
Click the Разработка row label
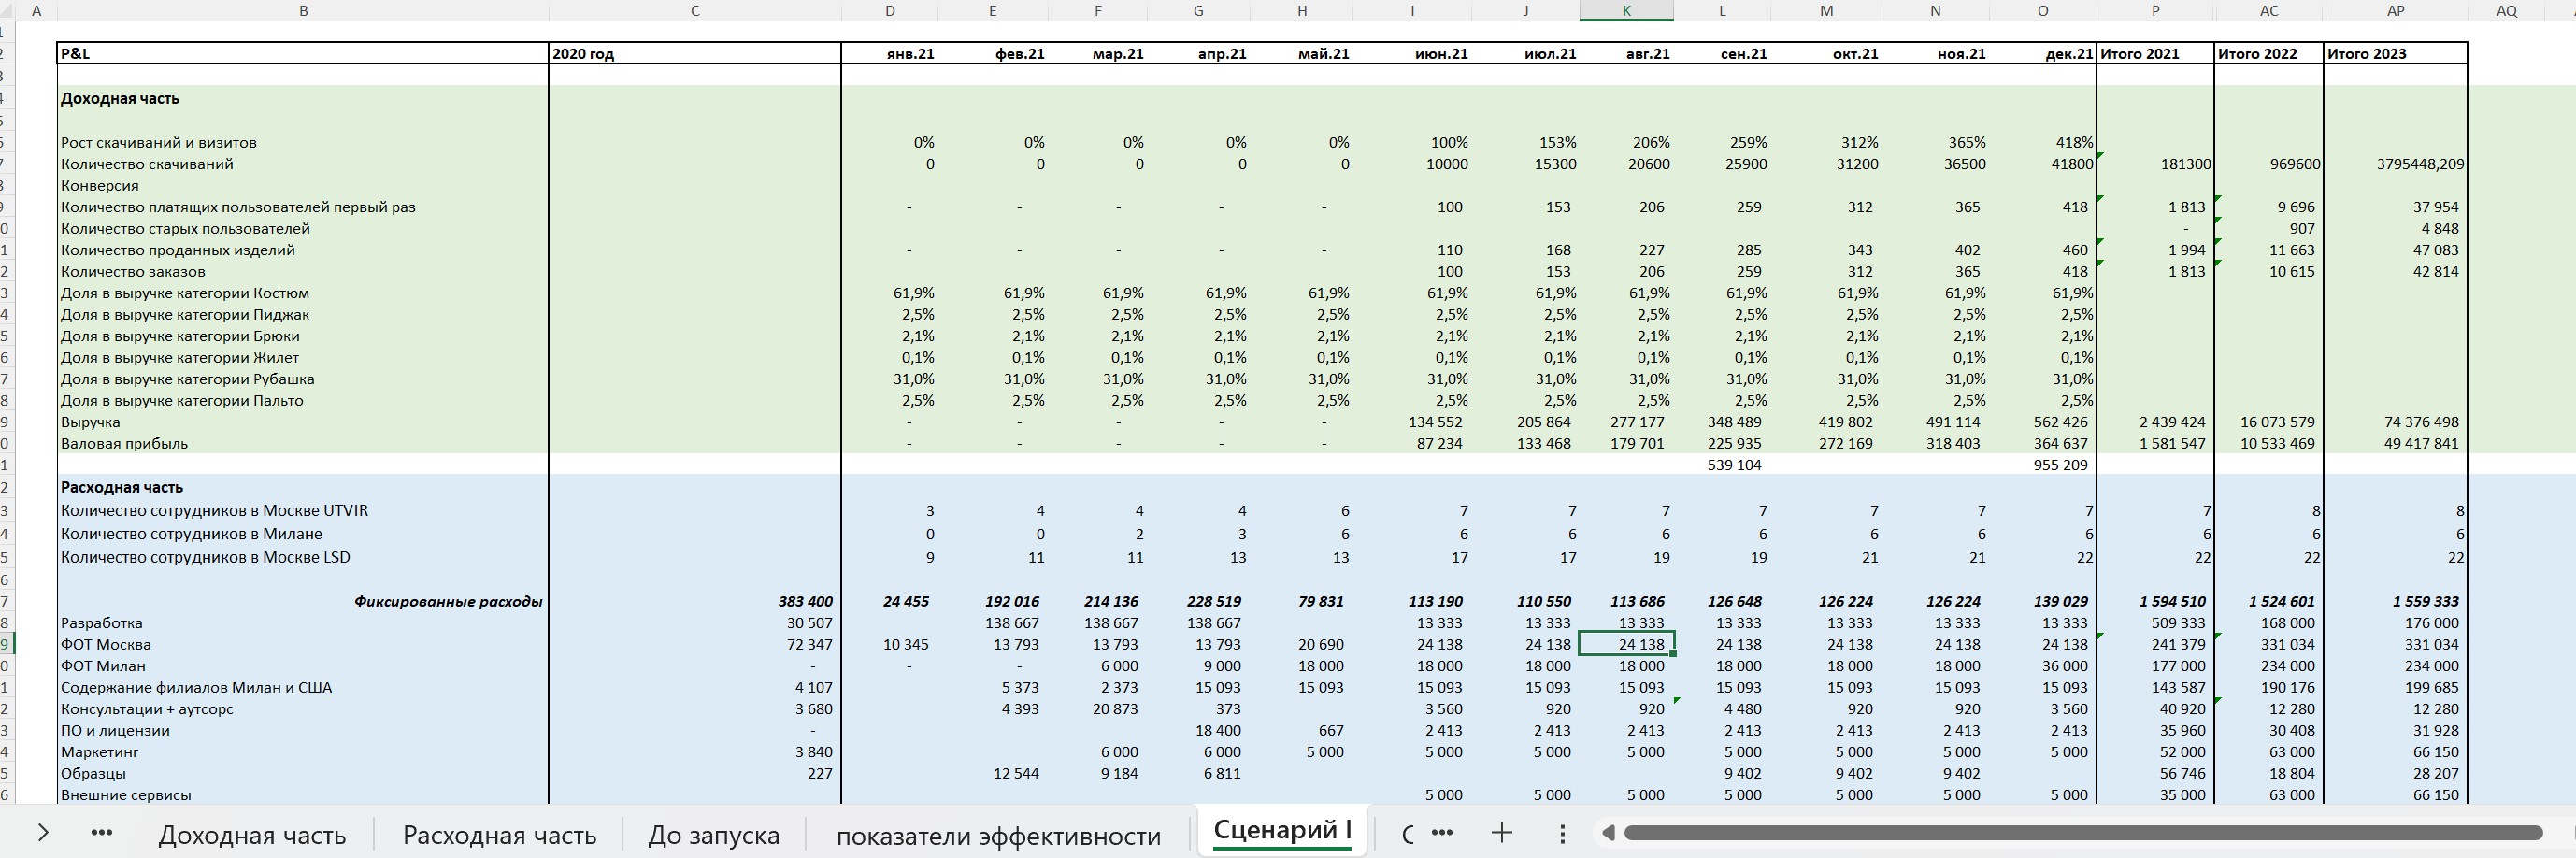(101, 623)
